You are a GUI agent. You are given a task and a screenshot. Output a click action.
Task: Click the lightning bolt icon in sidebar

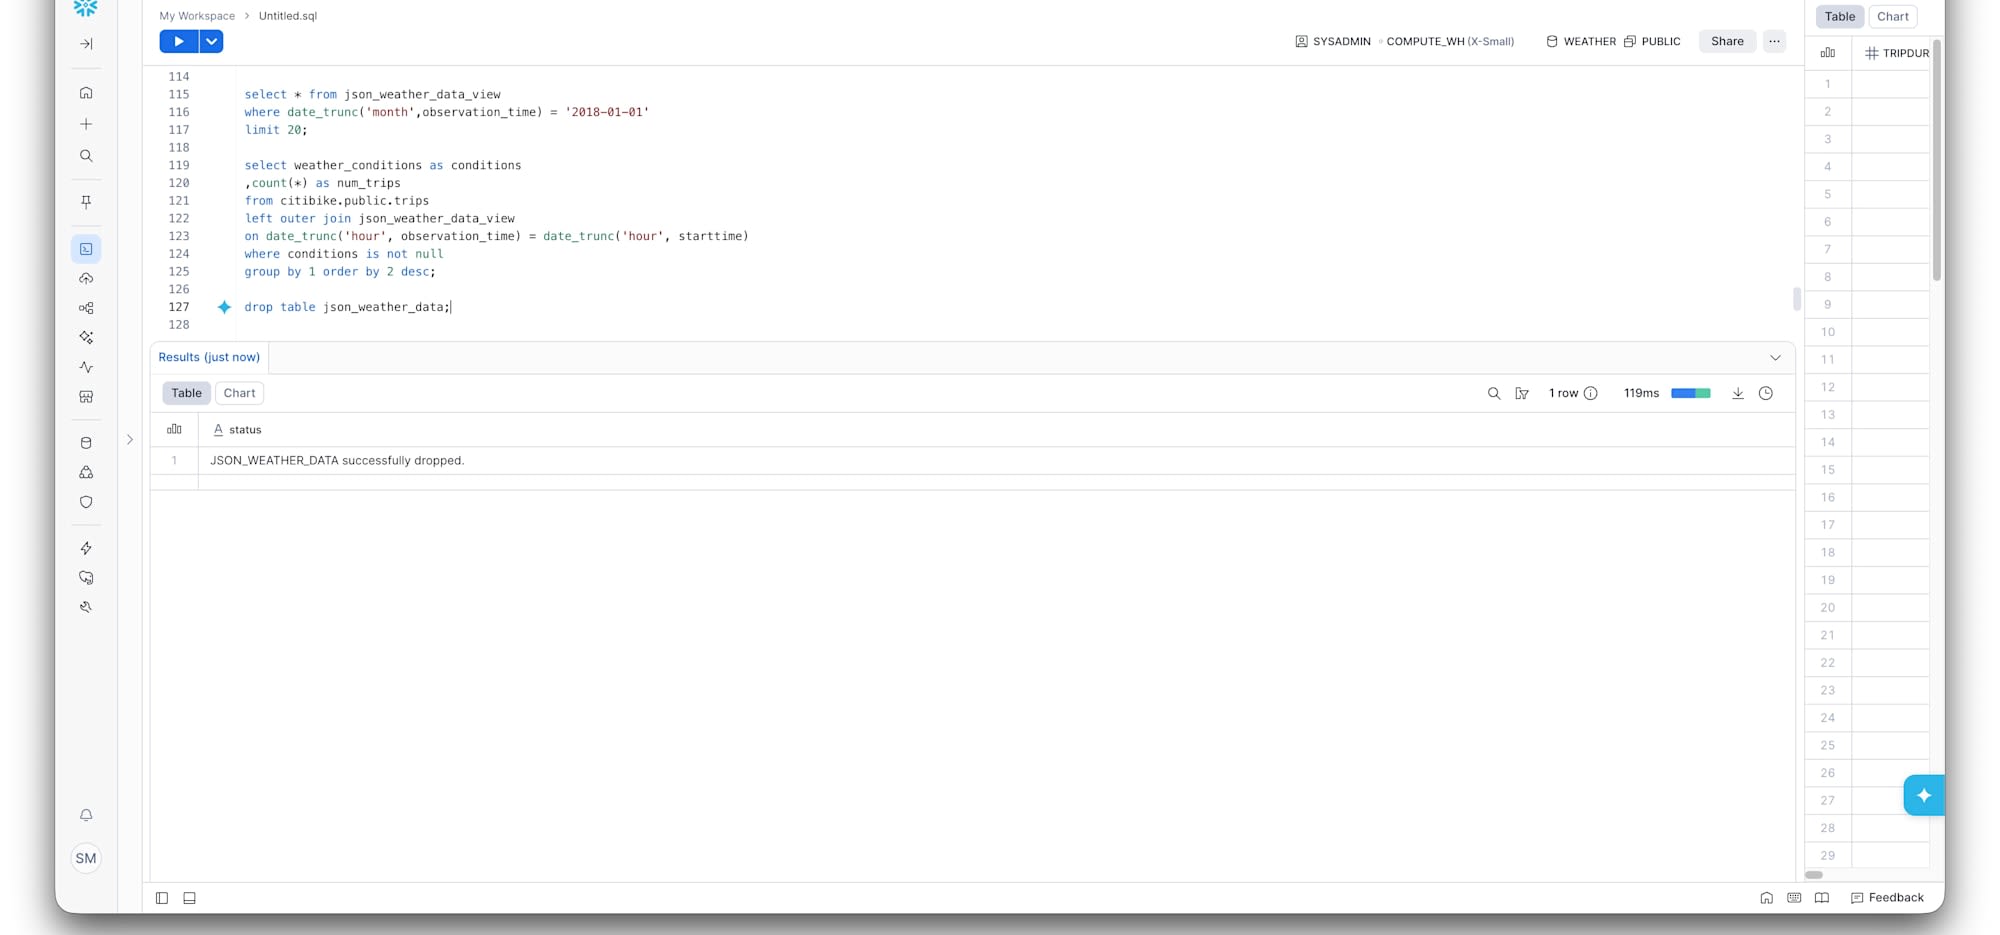(86, 548)
